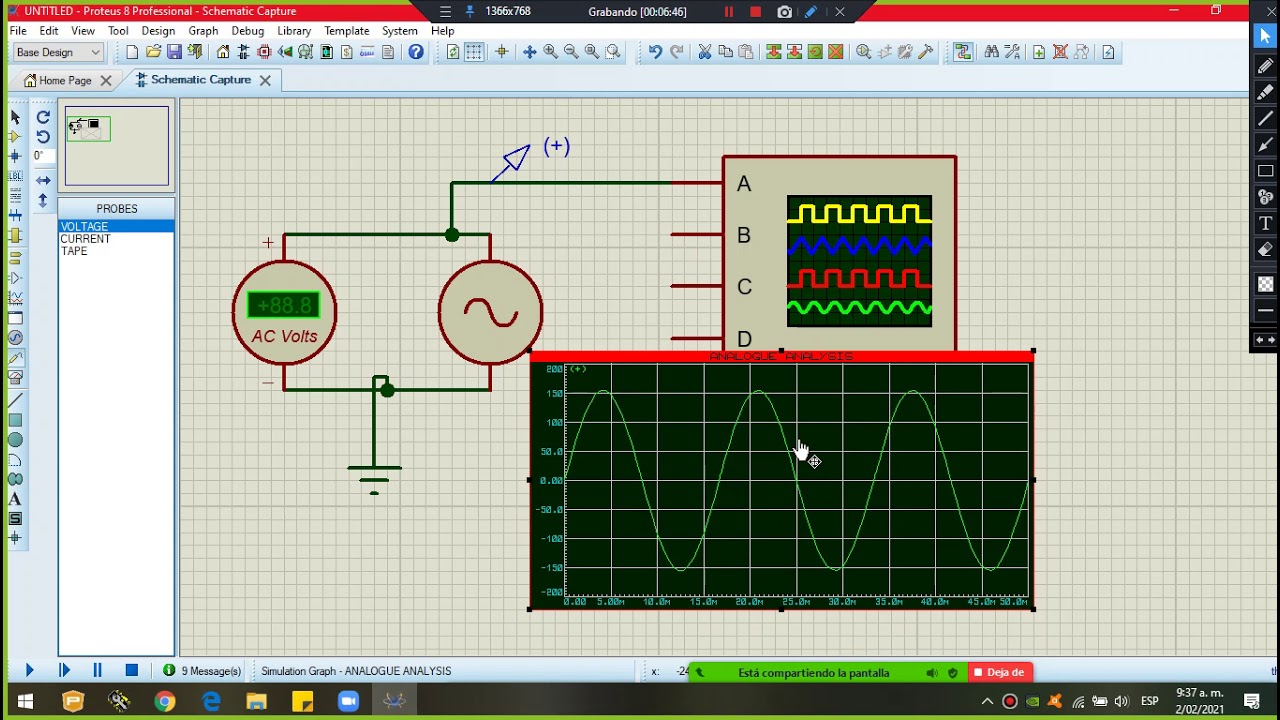Click the ANALOGUE ANALYSIS graph title bar

coord(781,356)
